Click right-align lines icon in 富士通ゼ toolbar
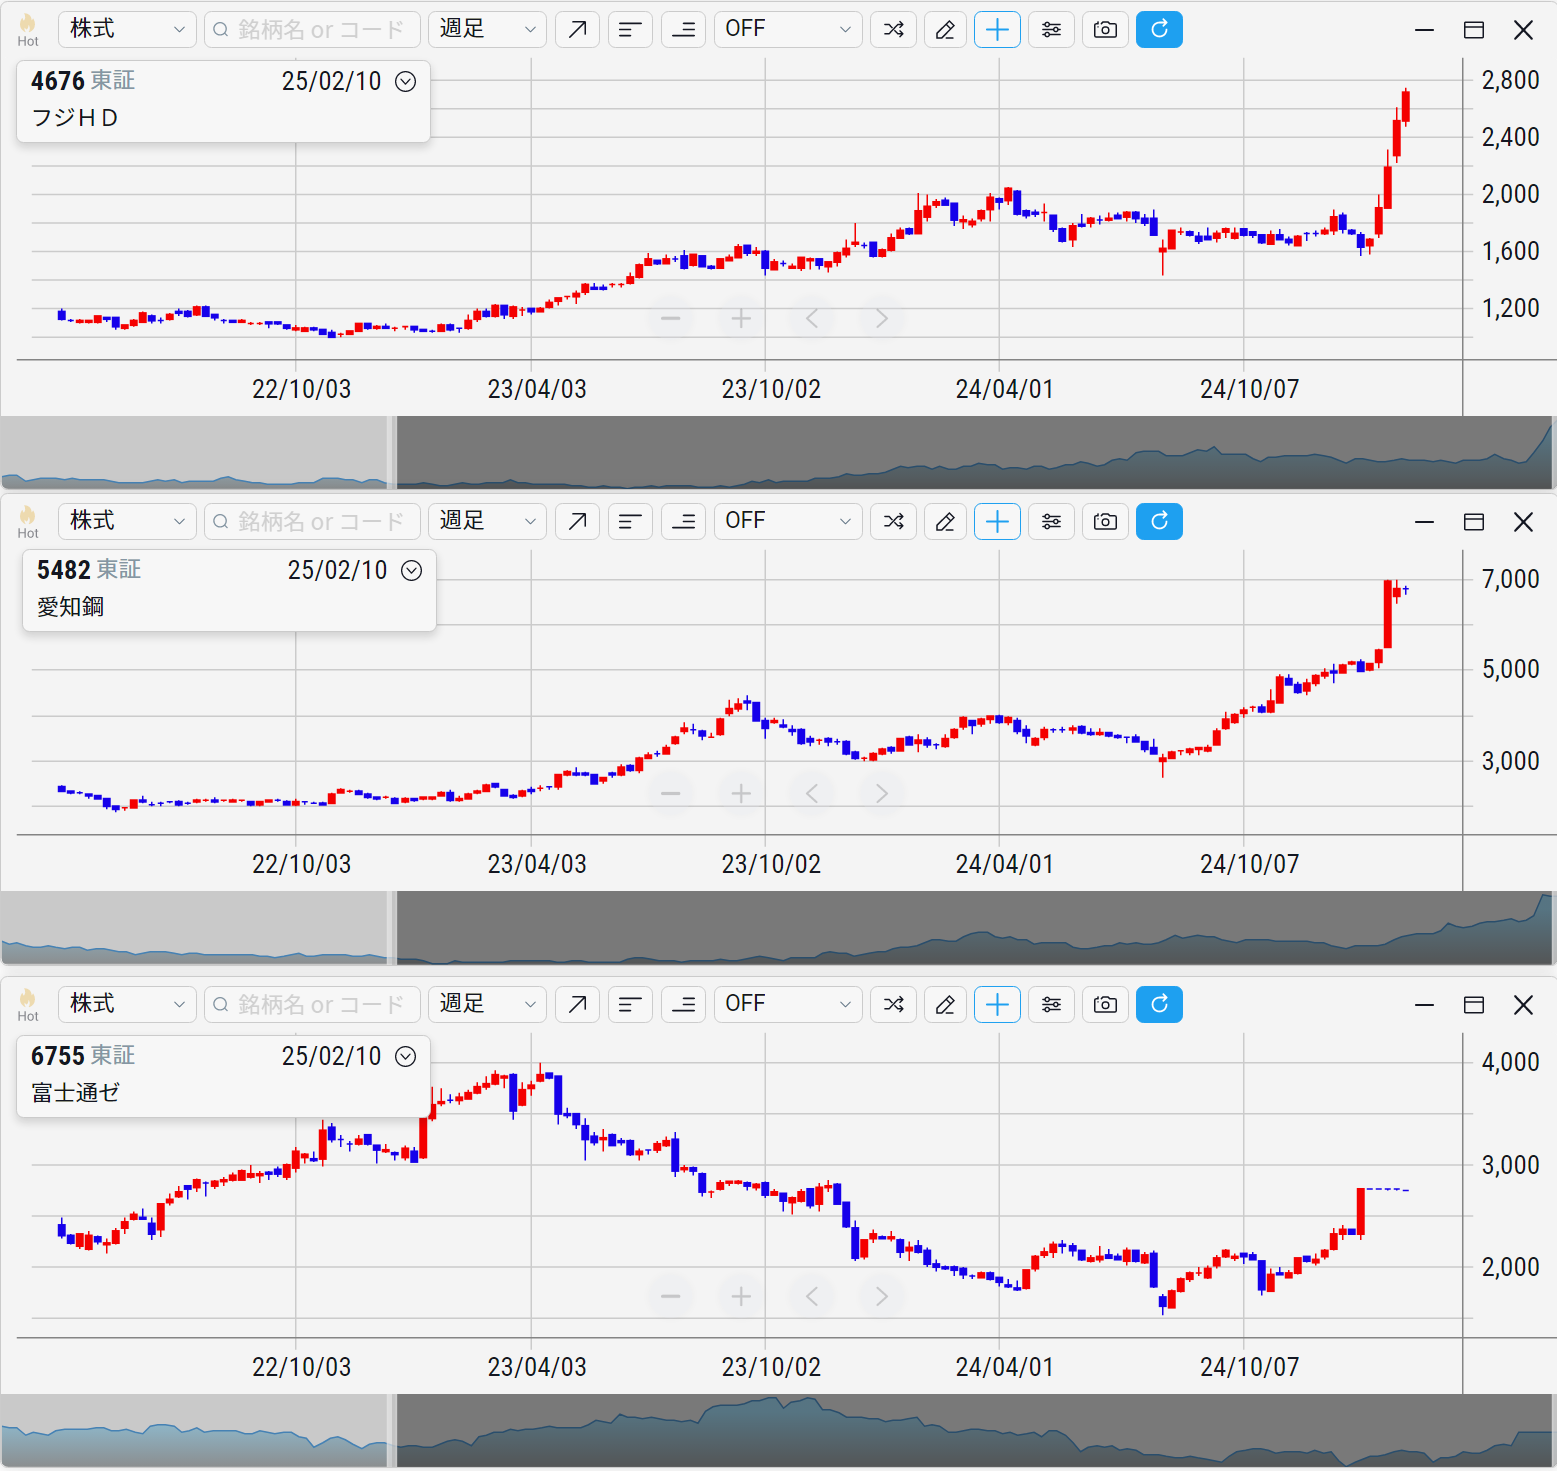 point(683,1004)
